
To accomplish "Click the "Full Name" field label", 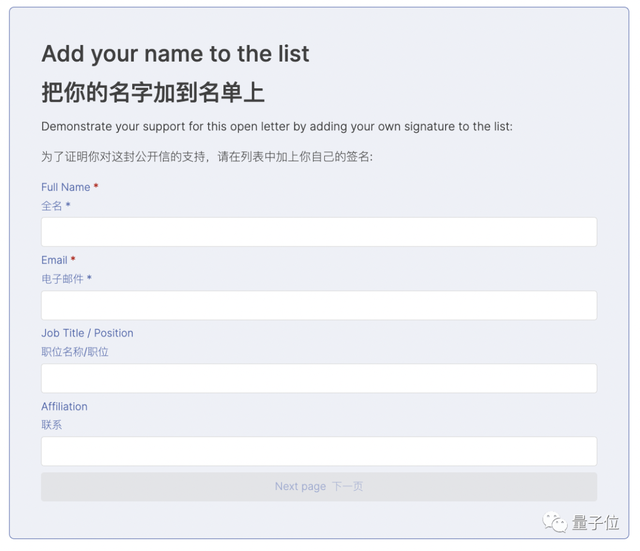I will point(65,187).
